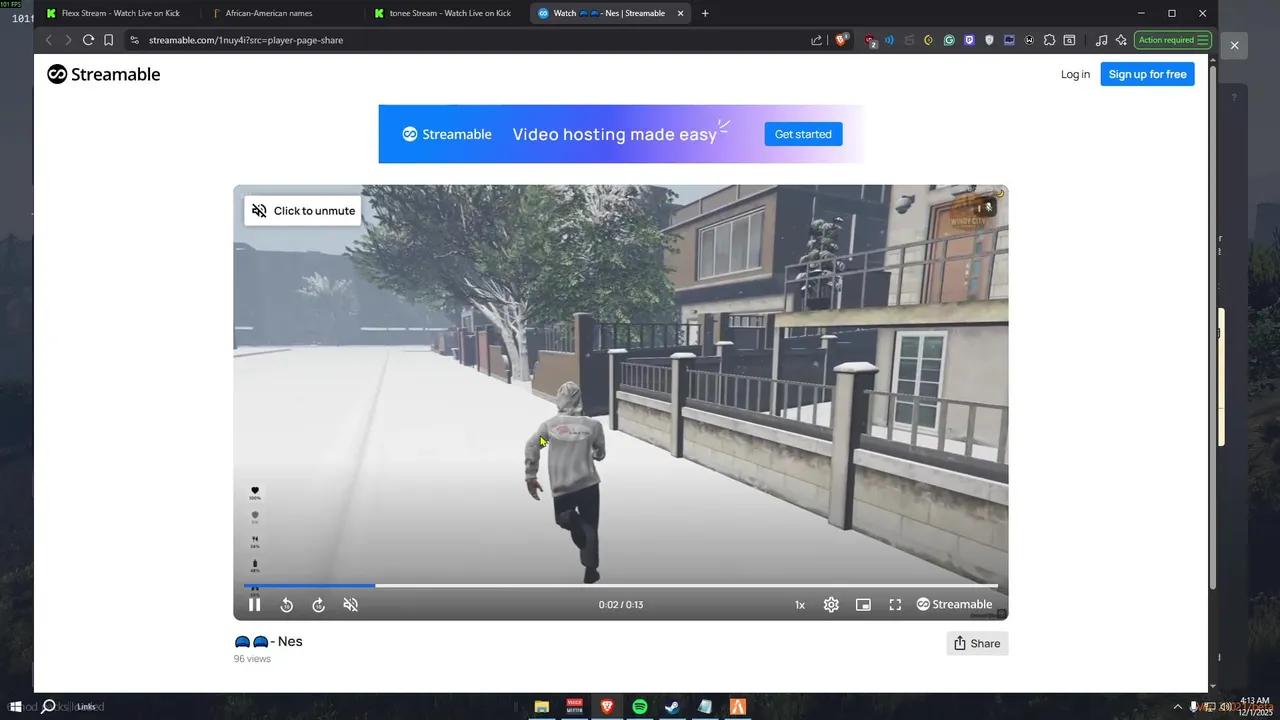Viewport: 1280px width, 720px height.
Task: Click the Sign up for free button
Action: coord(1147,74)
